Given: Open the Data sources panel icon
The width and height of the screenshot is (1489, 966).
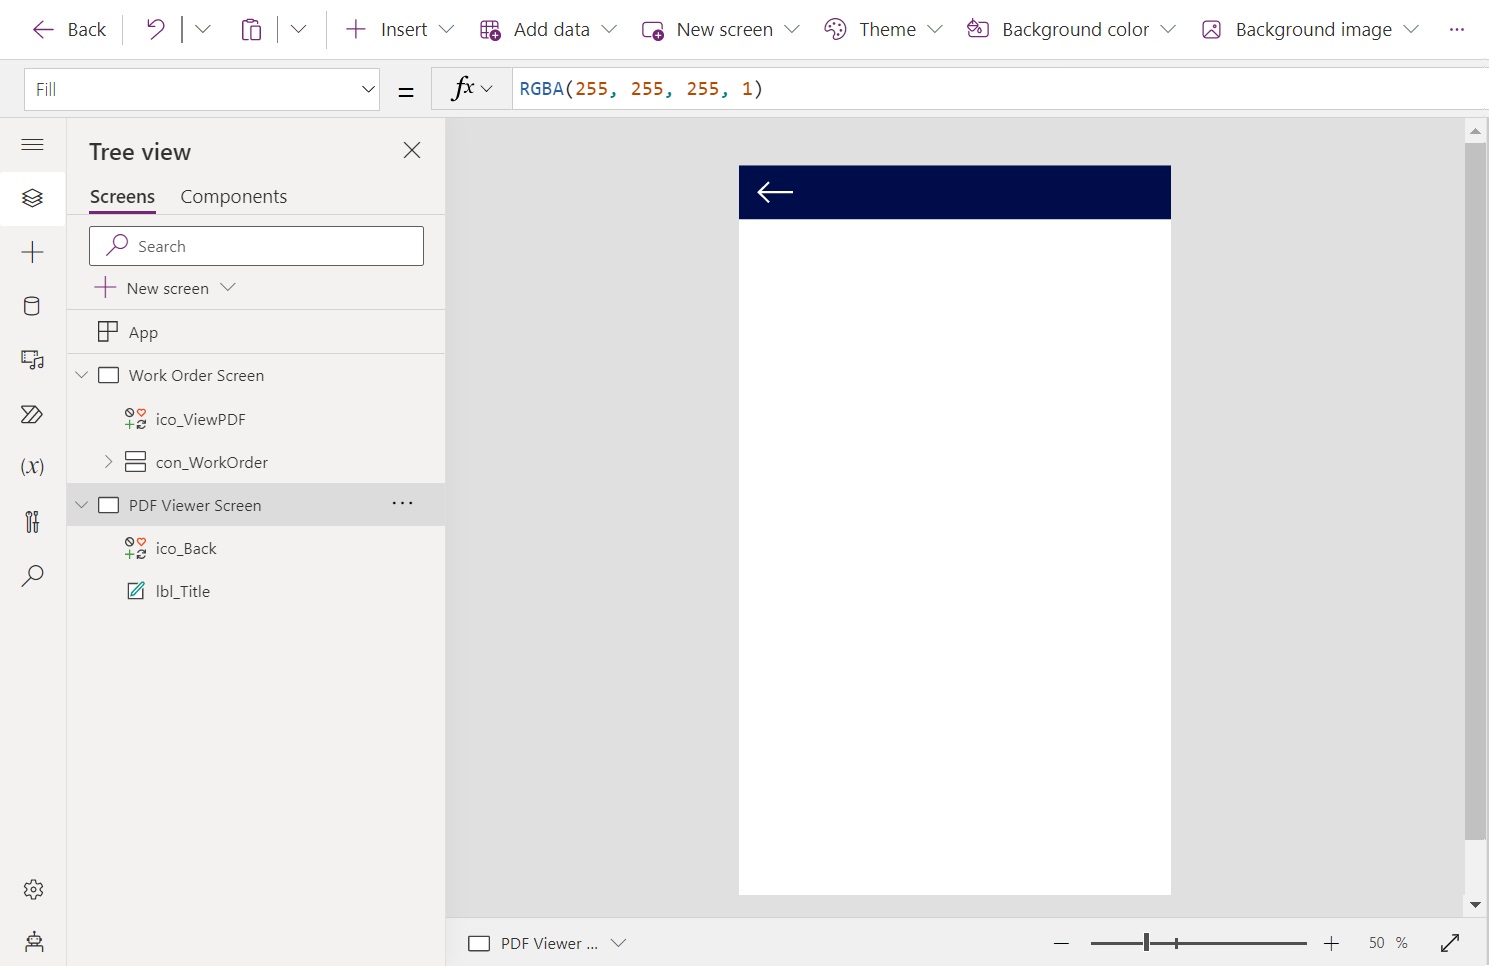Looking at the screenshot, I should click(32, 306).
